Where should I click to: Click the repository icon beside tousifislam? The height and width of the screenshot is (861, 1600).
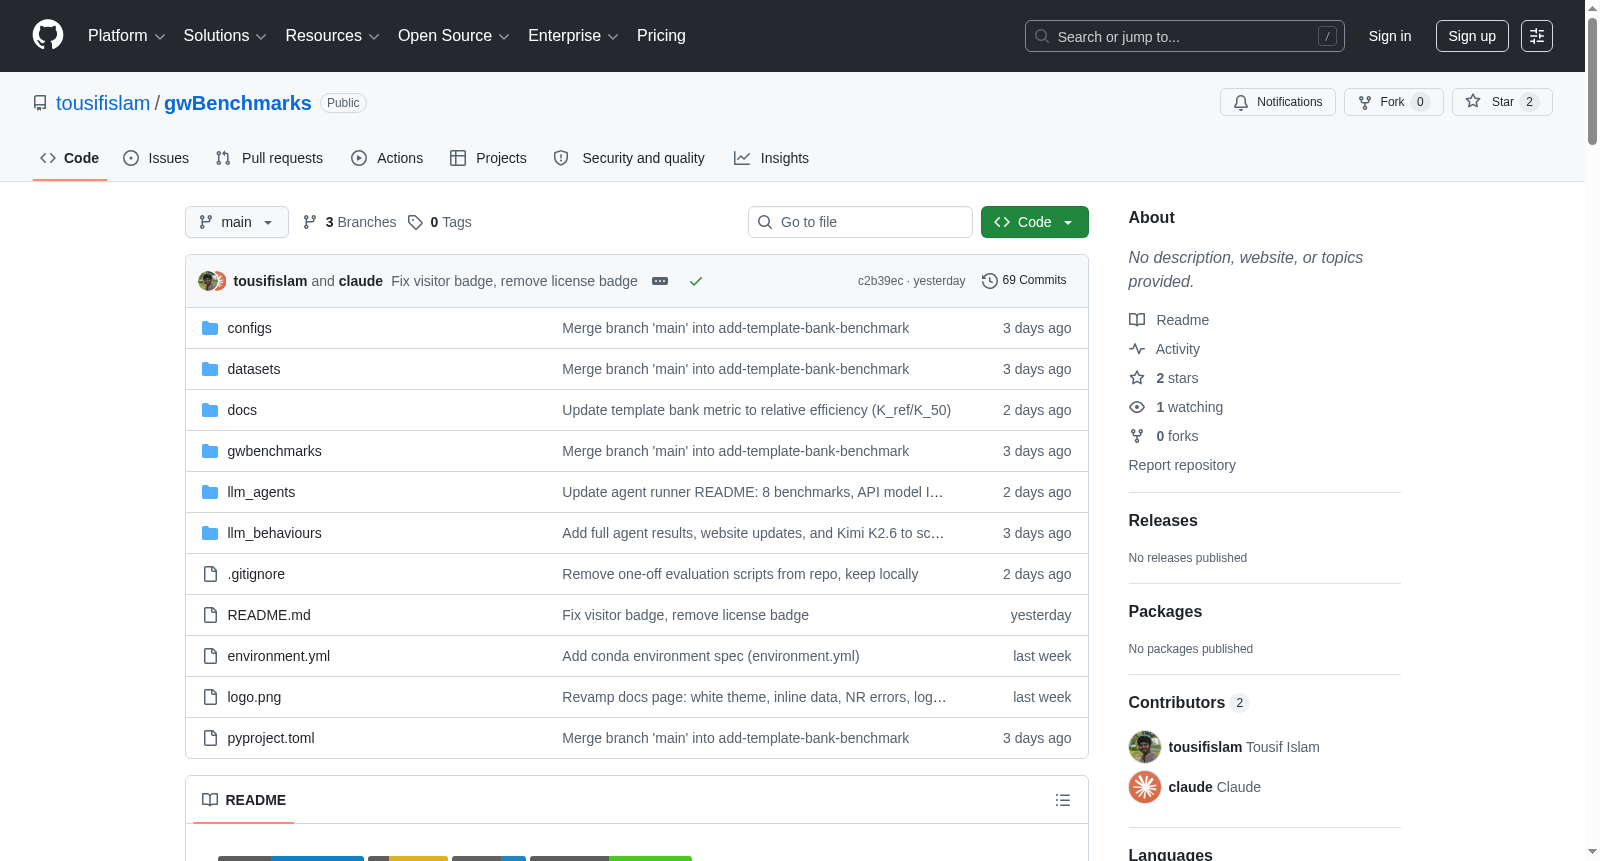40,103
